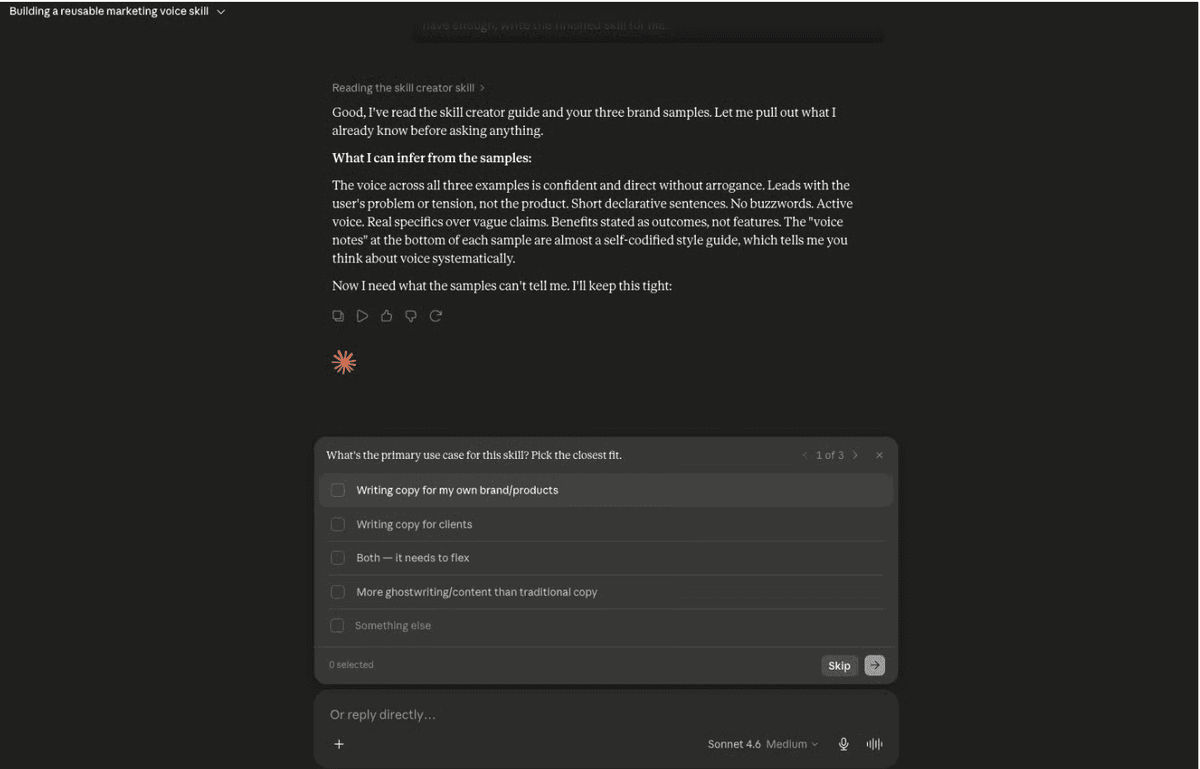Click the '1 of 3' page indicator
This screenshot has height=769, width=1200.
(830, 455)
